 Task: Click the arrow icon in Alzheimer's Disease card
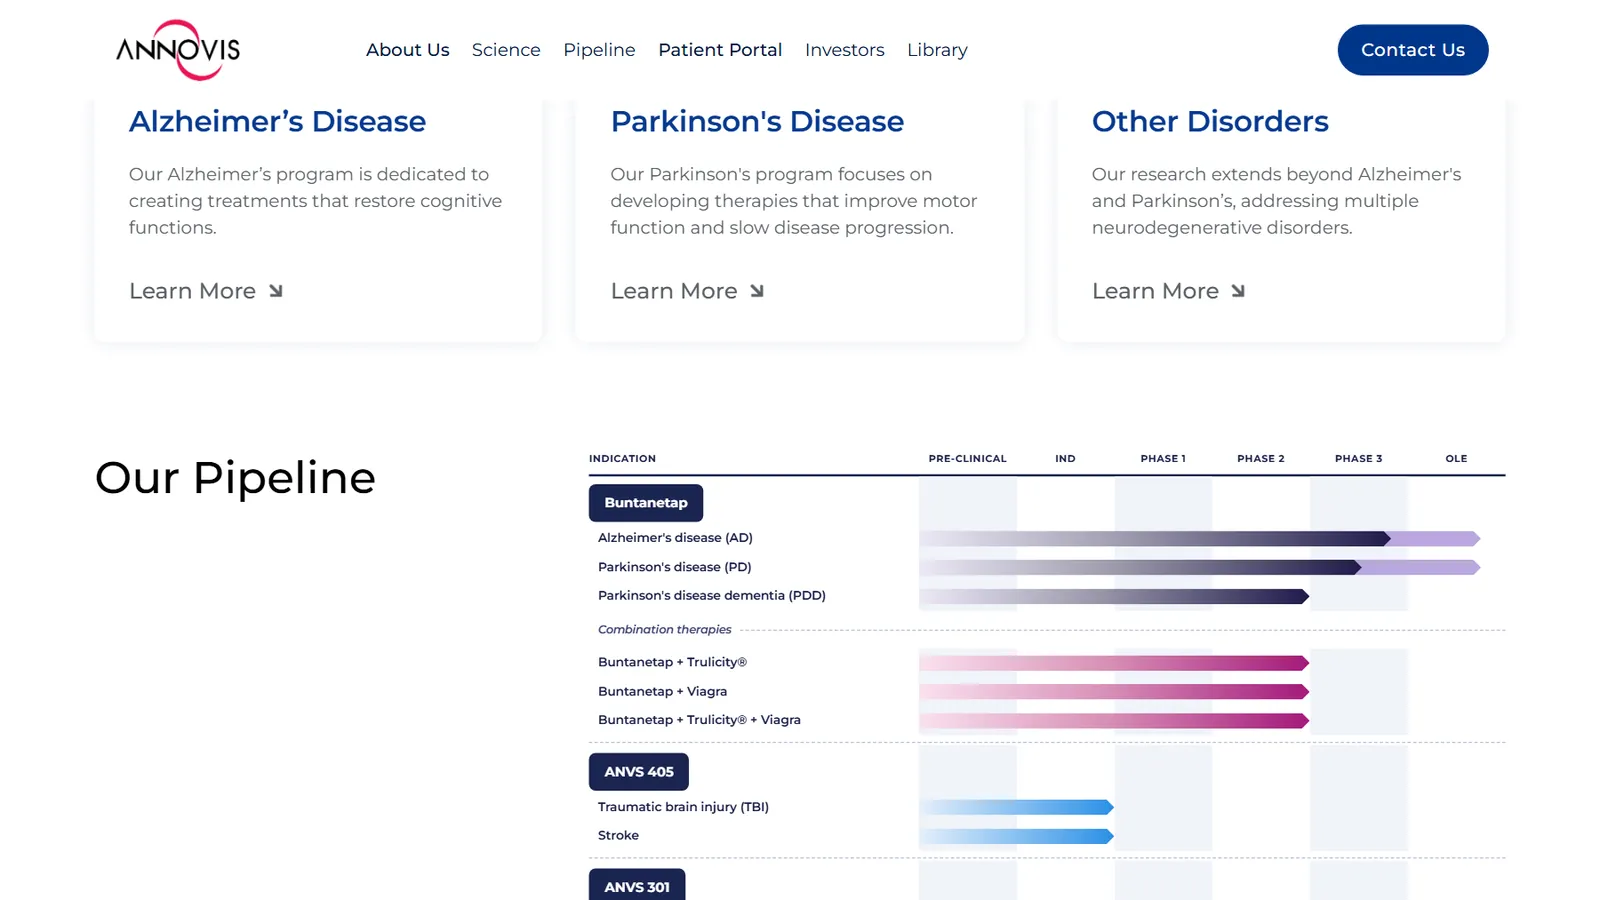pos(276,291)
